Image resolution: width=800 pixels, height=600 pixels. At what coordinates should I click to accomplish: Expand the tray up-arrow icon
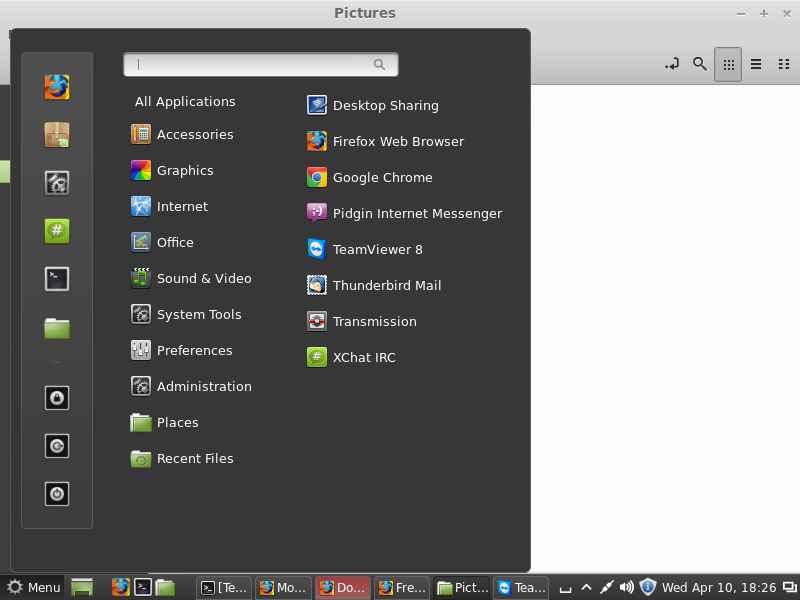pyautogui.click(x=586, y=588)
